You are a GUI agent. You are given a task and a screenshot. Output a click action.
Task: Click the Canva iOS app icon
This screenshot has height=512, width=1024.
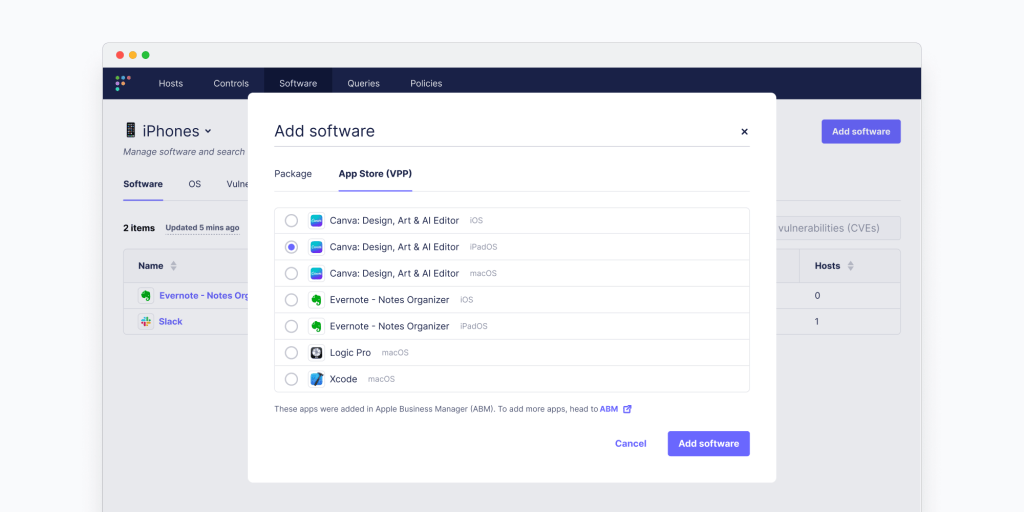pyautogui.click(x=316, y=220)
